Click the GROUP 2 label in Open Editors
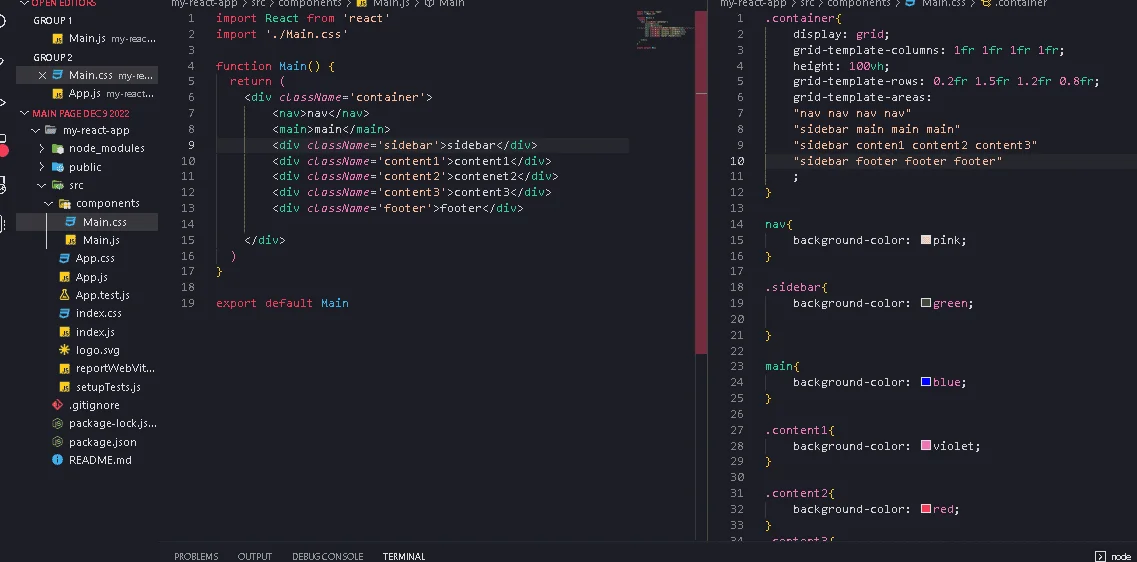The image size is (1137, 562). click(53, 57)
